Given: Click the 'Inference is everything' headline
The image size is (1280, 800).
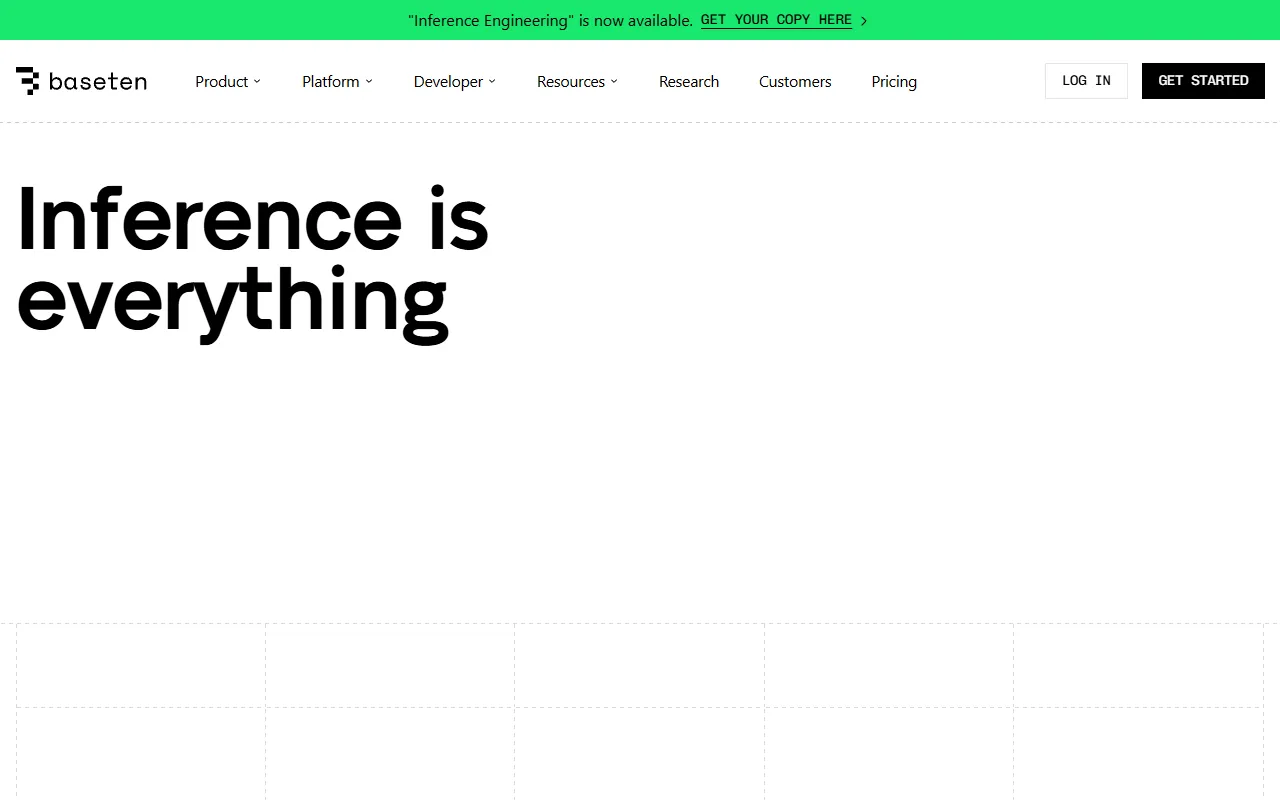Looking at the screenshot, I should click(x=252, y=260).
